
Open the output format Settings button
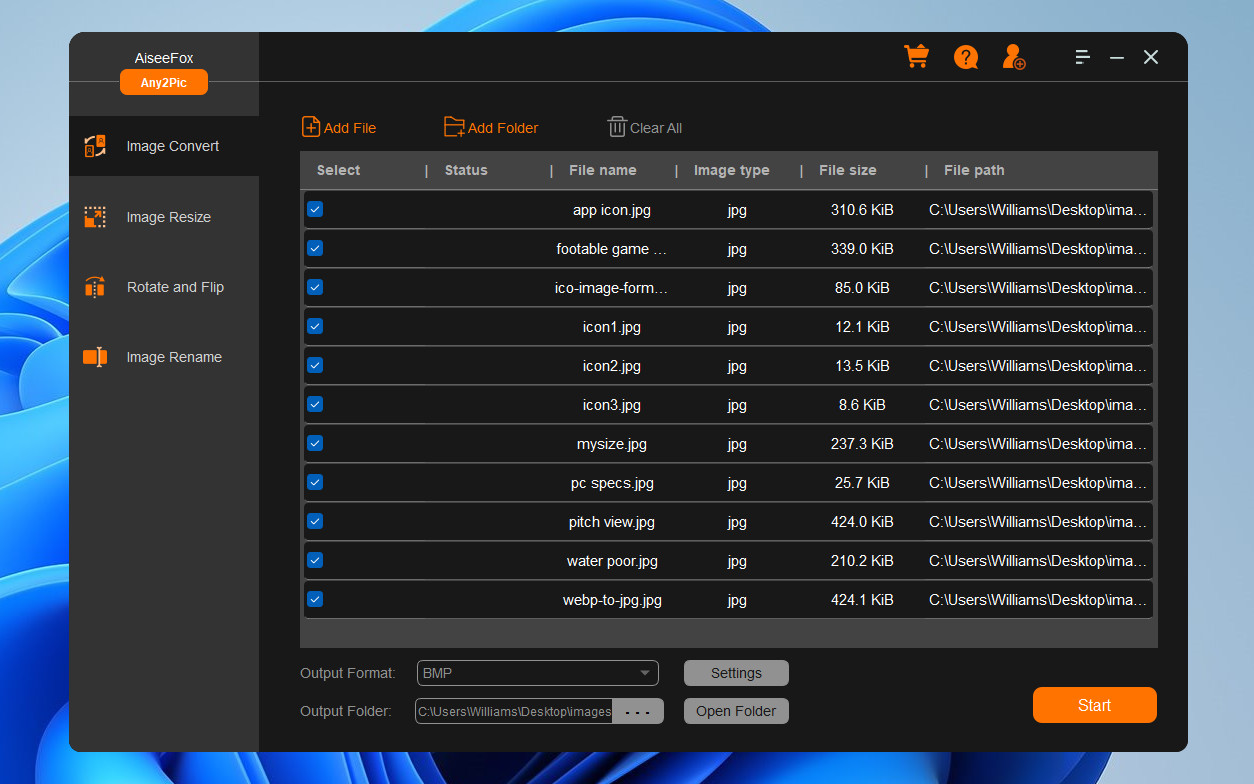tap(736, 673)
